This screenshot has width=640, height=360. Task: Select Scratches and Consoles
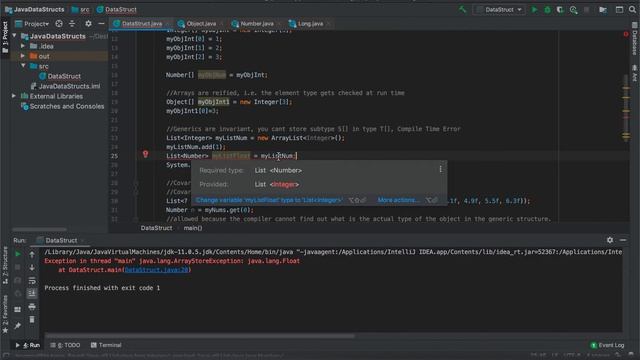coord(62,106)
